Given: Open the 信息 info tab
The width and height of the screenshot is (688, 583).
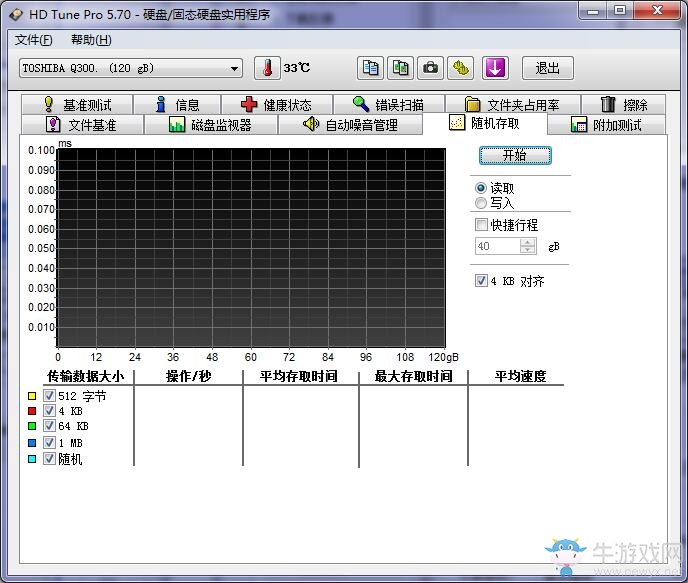Looking at the screenshot, I should click(177, 105).
